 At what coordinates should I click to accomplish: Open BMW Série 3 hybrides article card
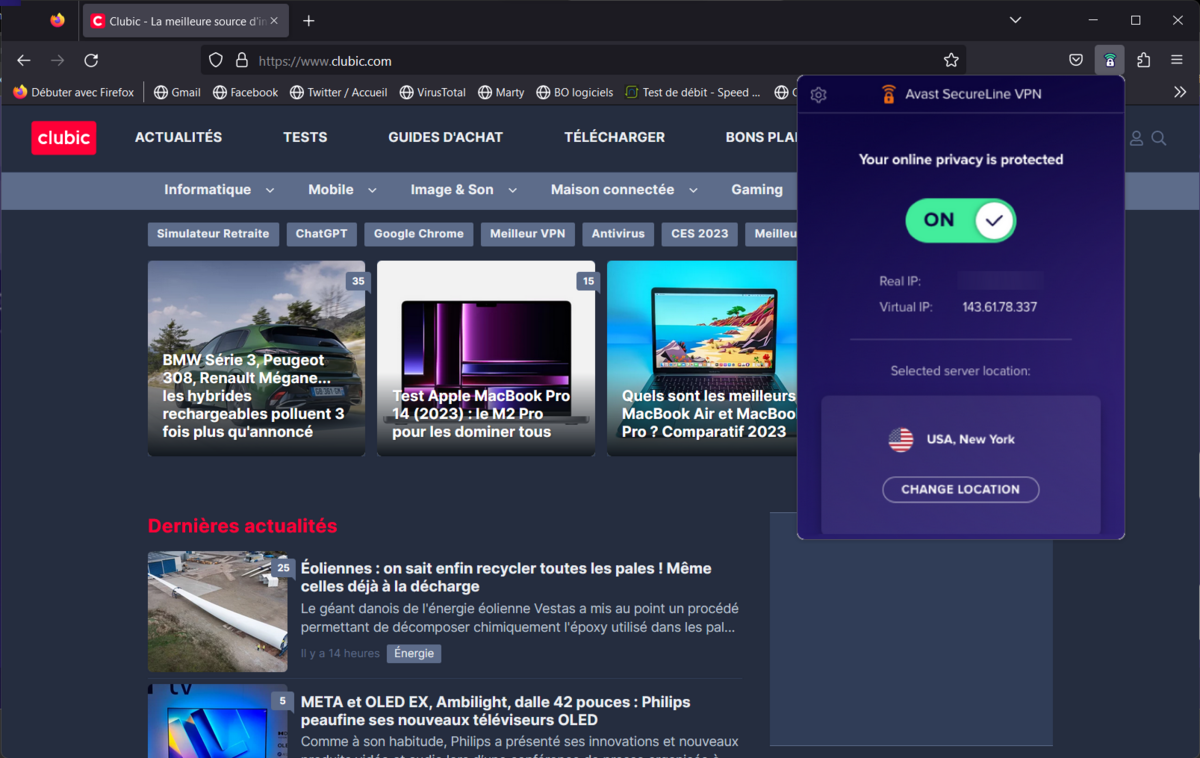[256, 358]
